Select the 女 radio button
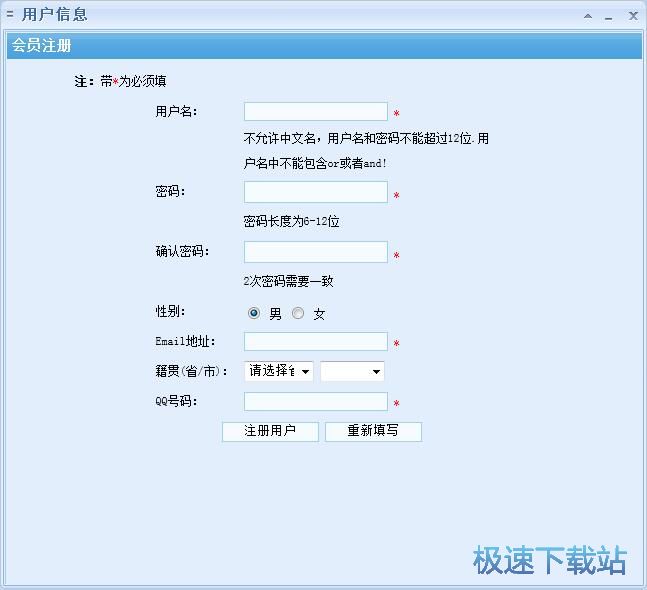 tap(298, 313)
